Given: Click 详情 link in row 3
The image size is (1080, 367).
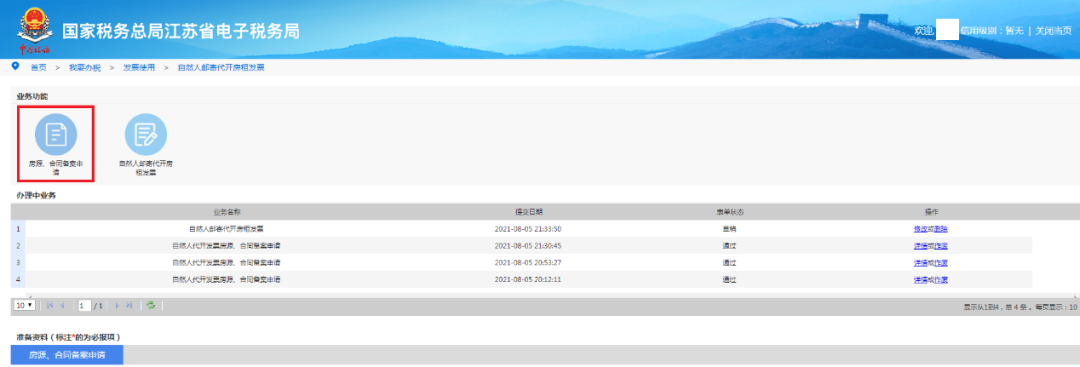Looking at the screenshot, I should coord(921,262).
